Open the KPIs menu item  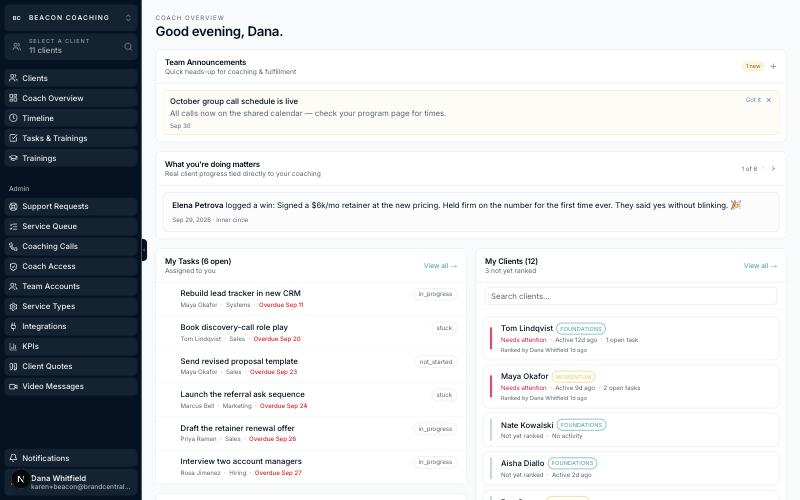coord(71,346)
